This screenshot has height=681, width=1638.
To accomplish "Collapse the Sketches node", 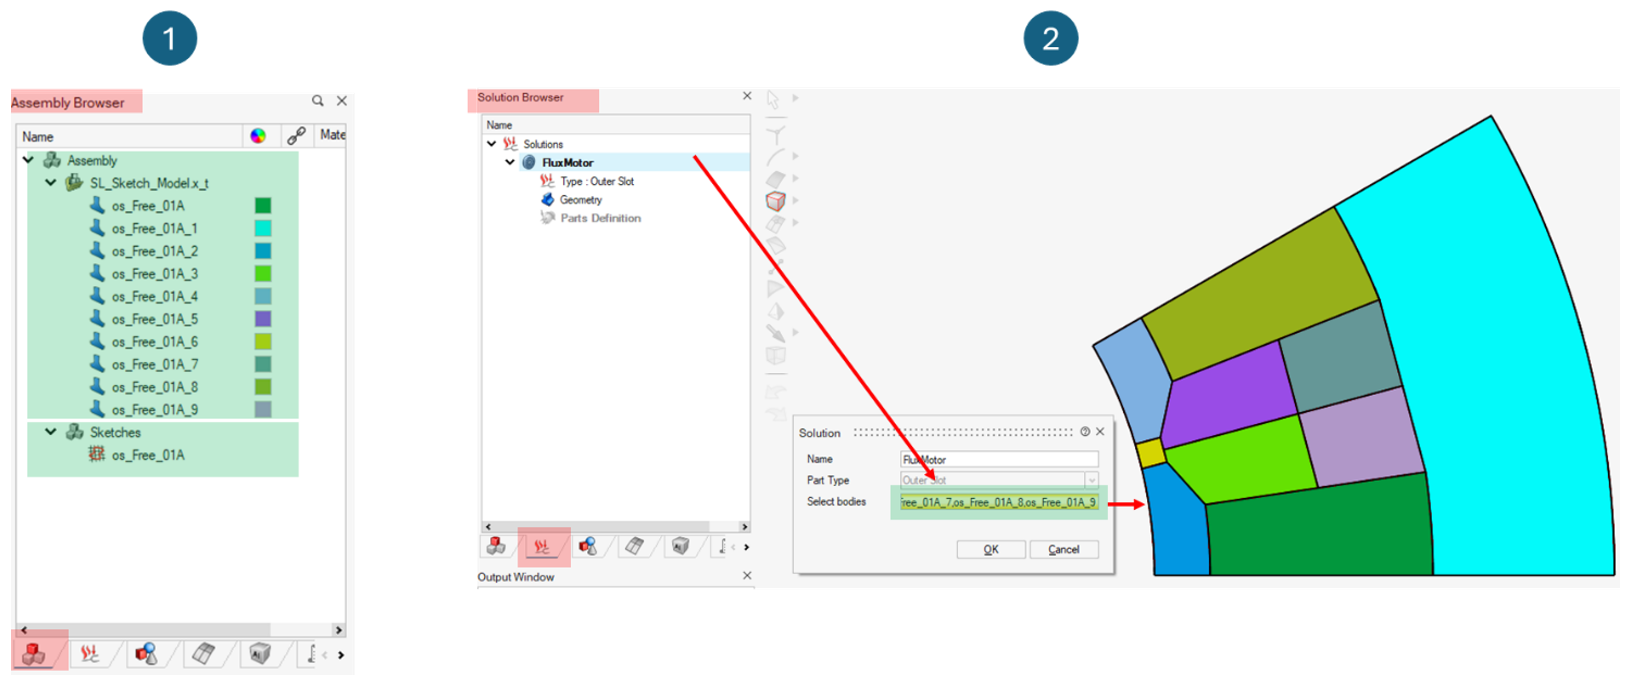I will point(51,432).
